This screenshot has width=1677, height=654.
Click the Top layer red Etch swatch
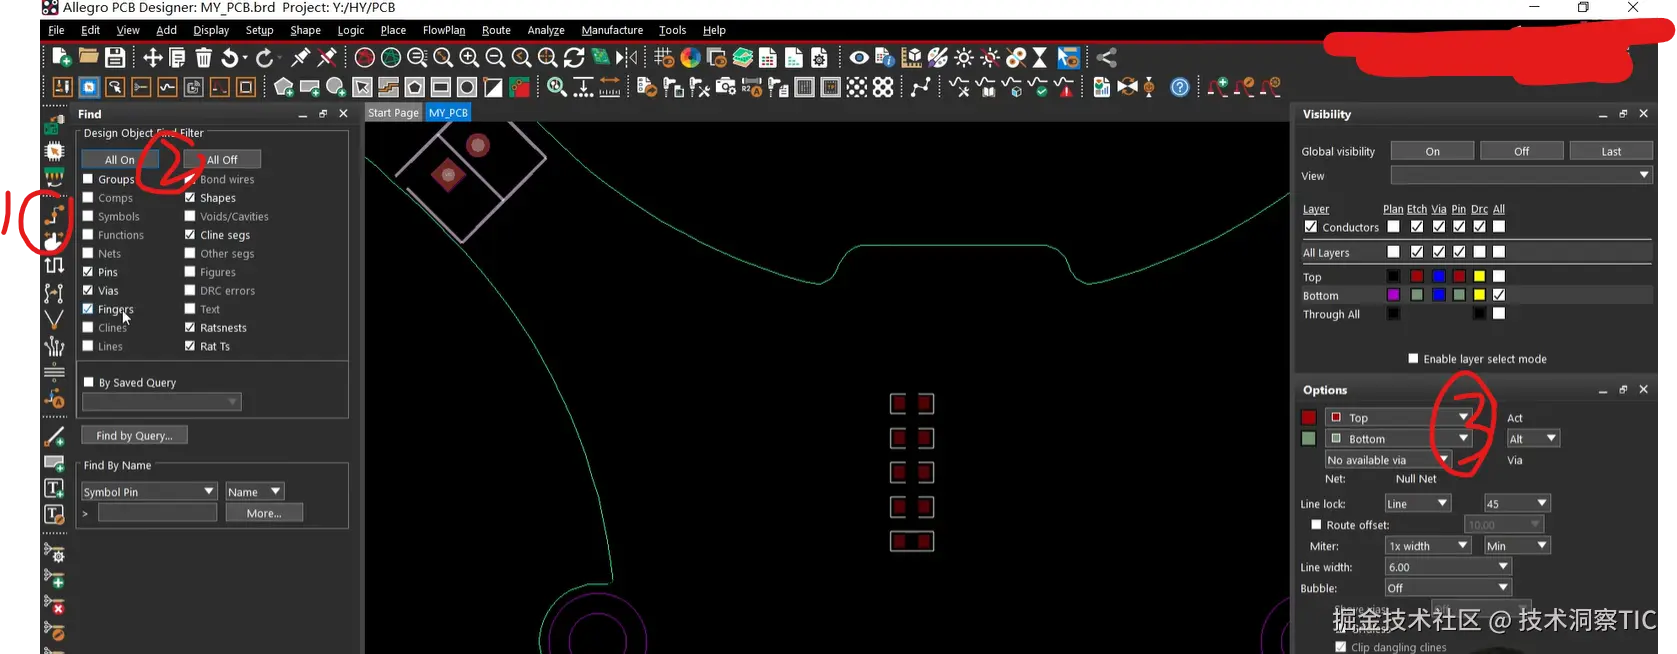tap(1416, 276)
